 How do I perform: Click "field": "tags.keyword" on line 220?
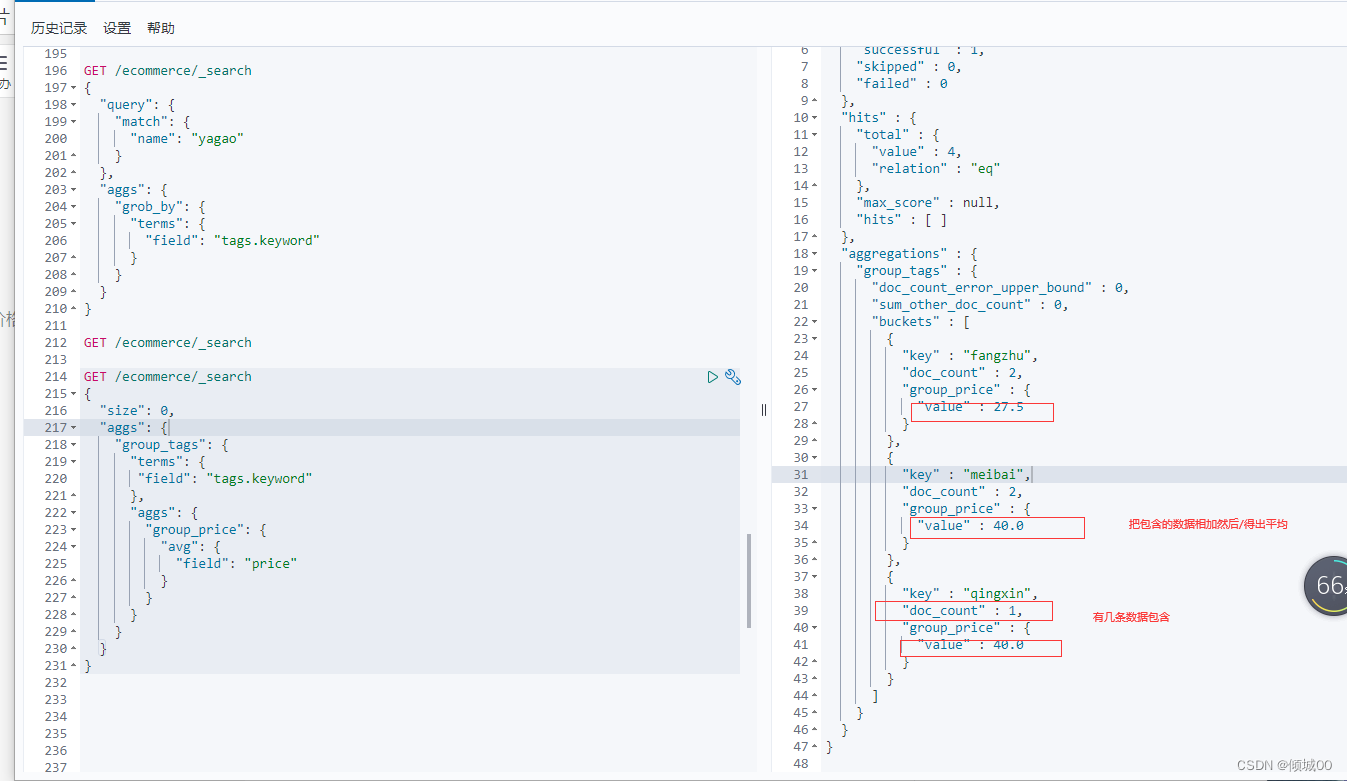(225, 479)
